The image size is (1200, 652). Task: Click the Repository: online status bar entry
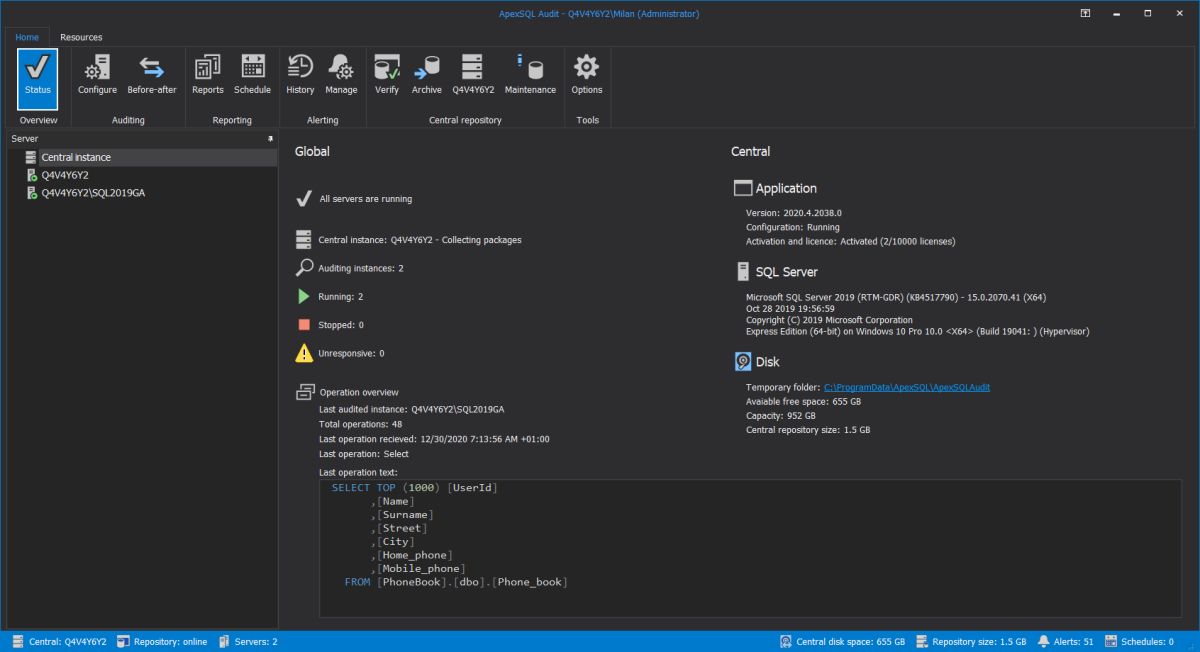pos(161,641)
